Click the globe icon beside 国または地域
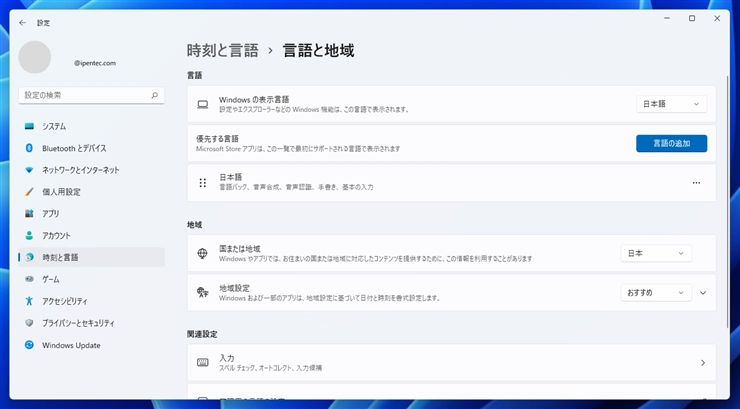This screenshot has height=409, width=740. pyautogui.click(x=202, y=253)
